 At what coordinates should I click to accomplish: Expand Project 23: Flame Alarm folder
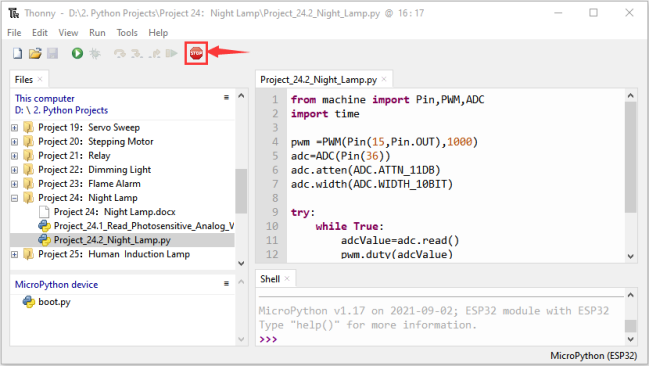[15, 184]
